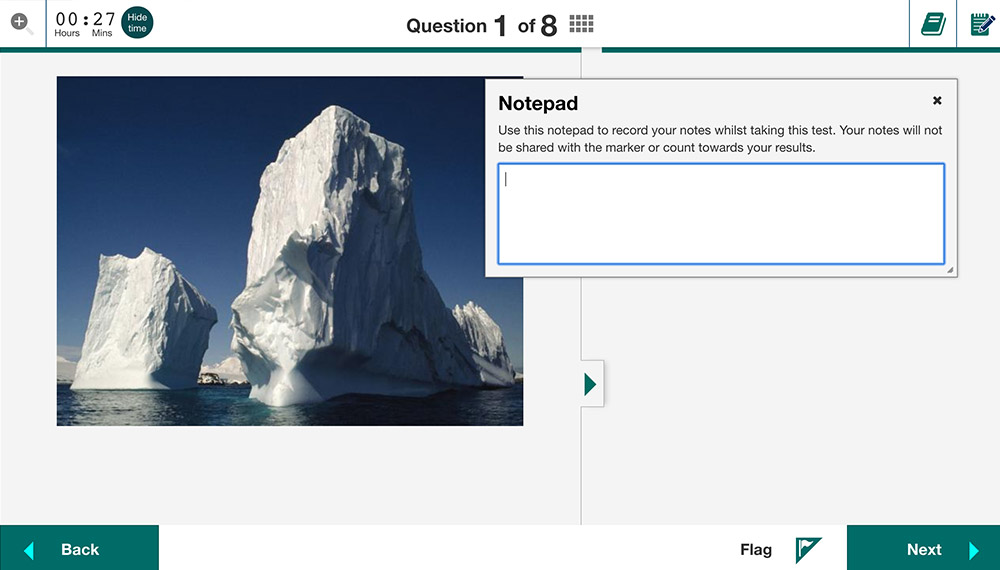Click the Notepad resize handle corner
Viewport: 1000px width, 570px height.
tap(950, 270)
